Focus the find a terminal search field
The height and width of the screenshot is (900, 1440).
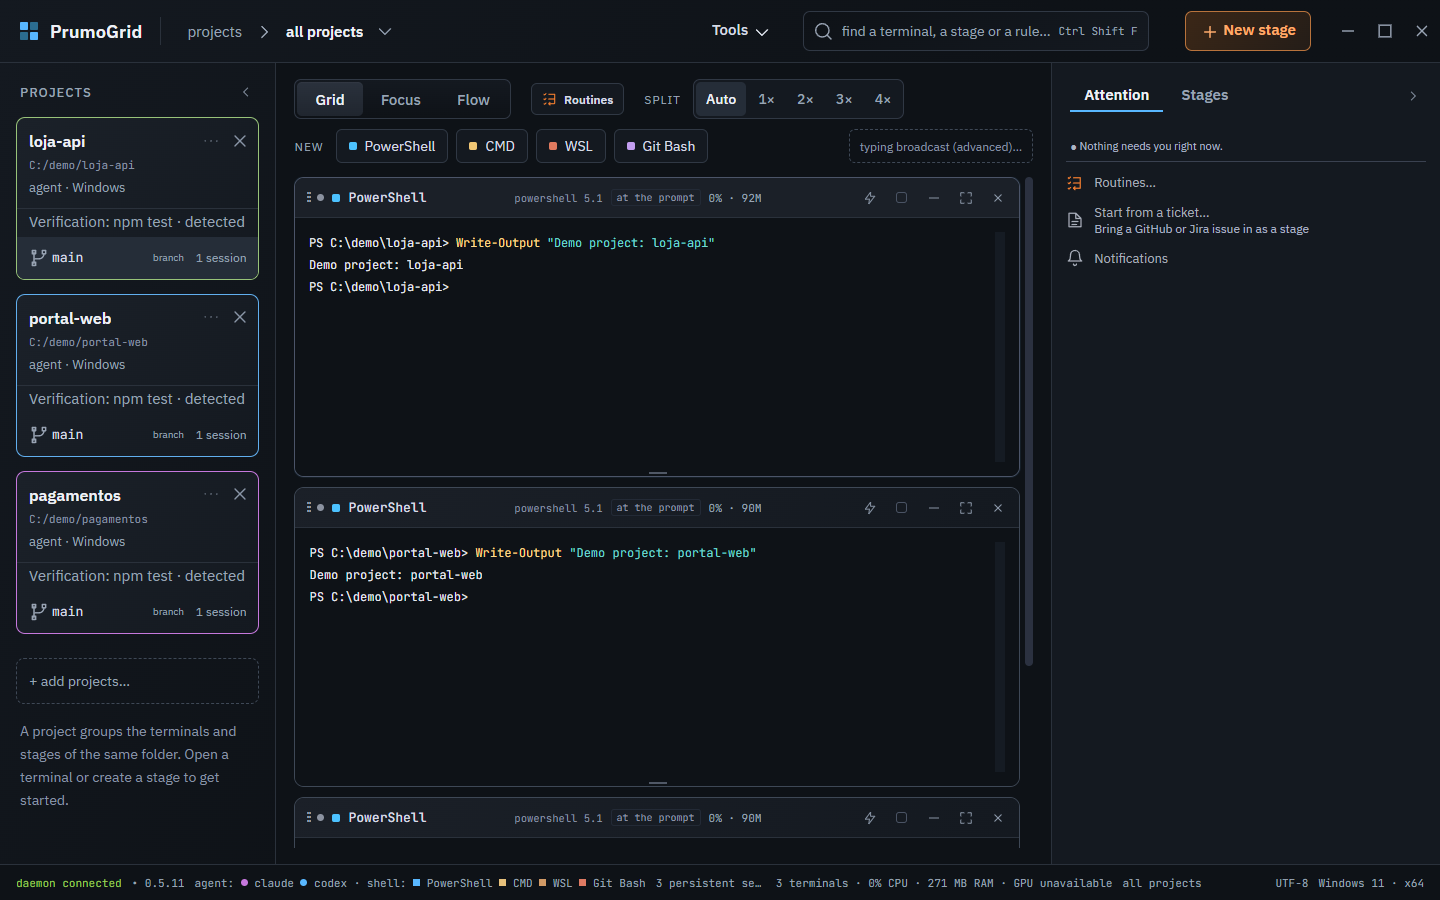pos(976,31)
